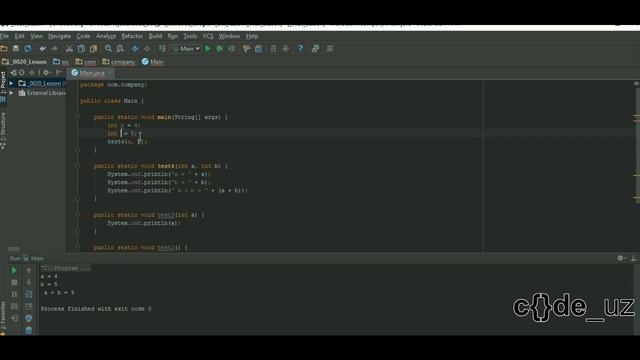Open the Edit menu
The image size is (640, 360).
coord(19,36)
